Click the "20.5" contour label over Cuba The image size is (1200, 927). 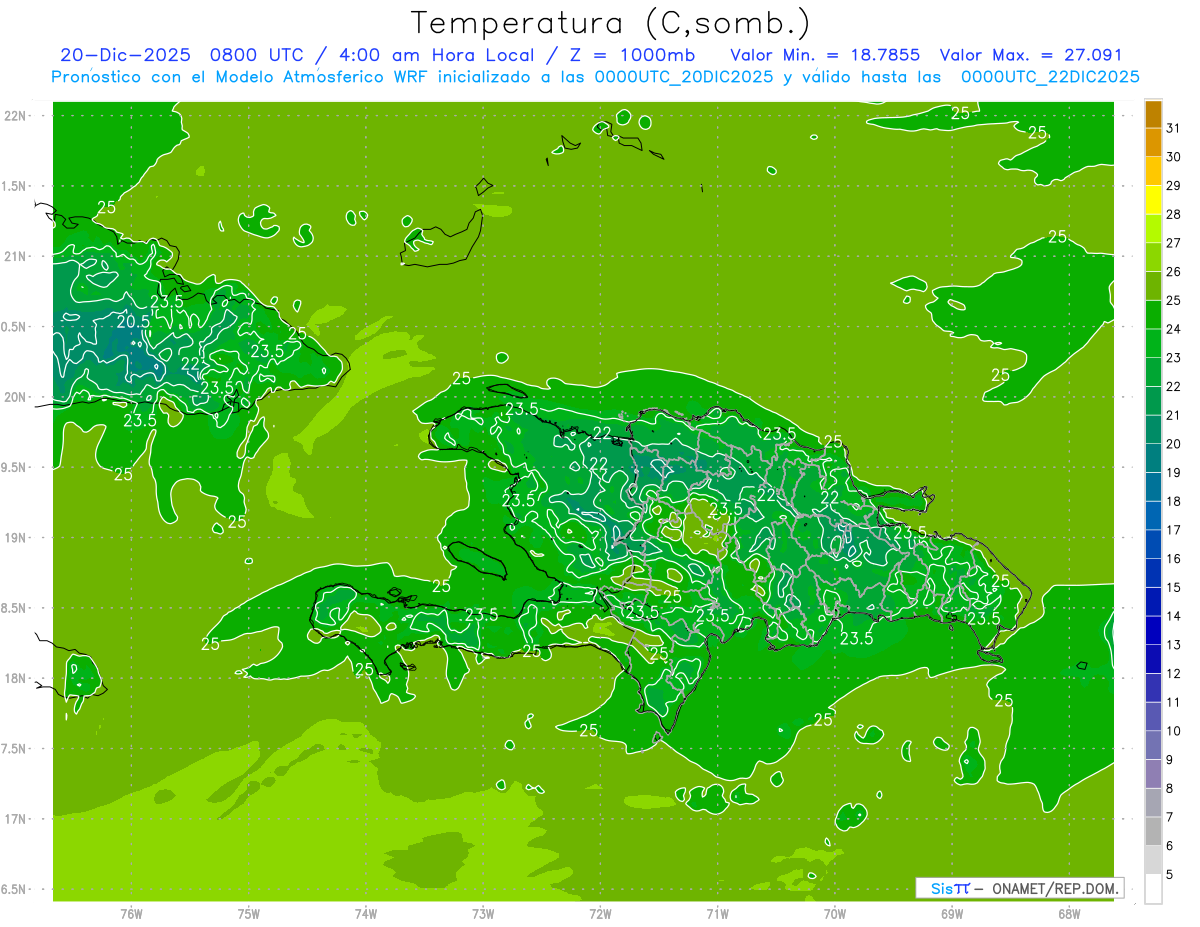pos(133,321)
